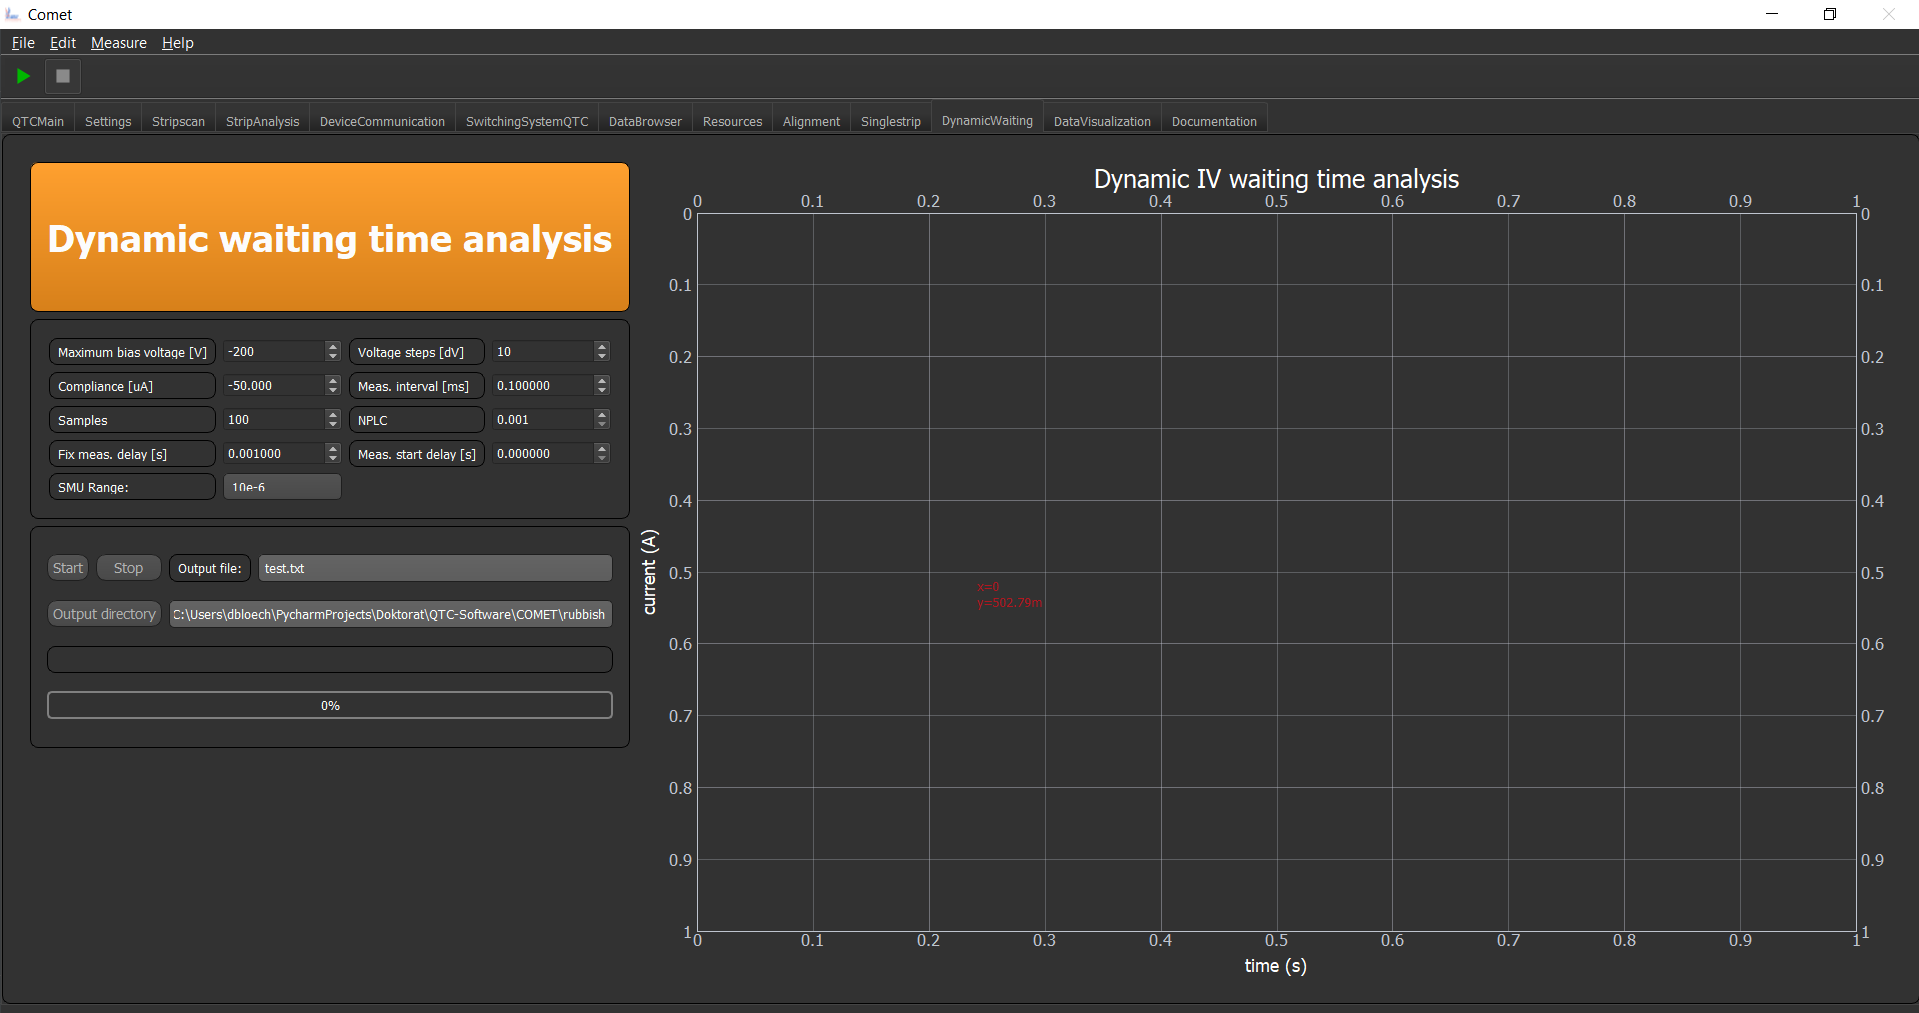1919x1013 pixels.
Task: Open the DataVisualization tab
Action: pos(1102,121)
